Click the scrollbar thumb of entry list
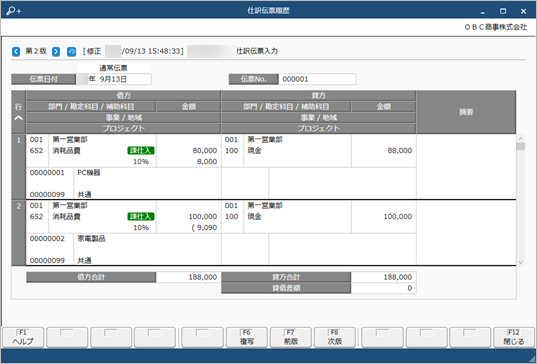The image size is (537, 364). pos(521,147)
